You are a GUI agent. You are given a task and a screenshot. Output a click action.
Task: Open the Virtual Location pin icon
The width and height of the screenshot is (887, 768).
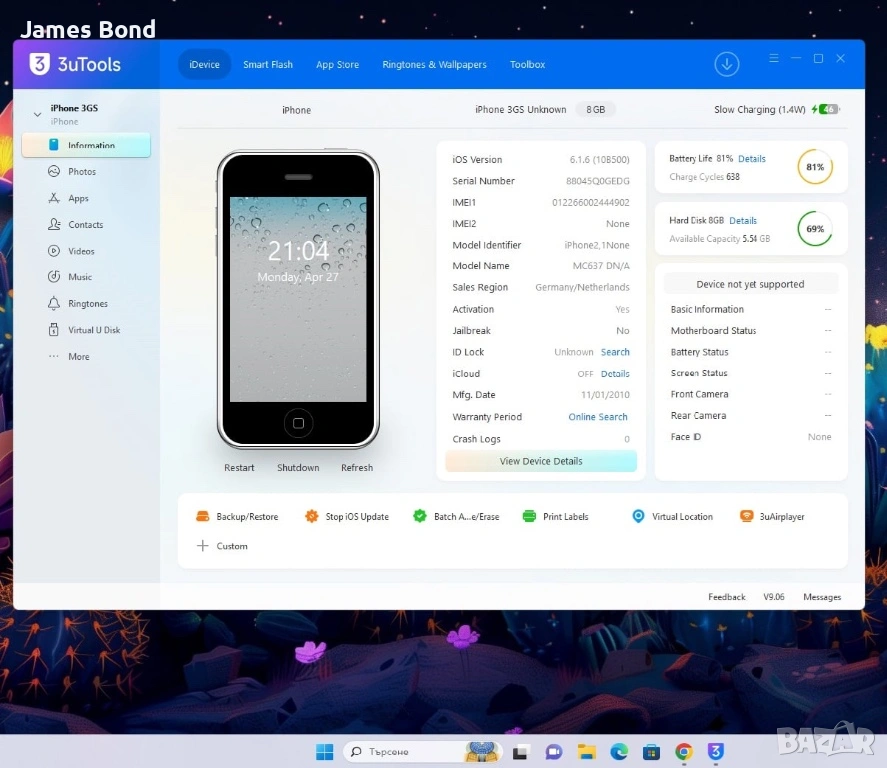point(638,517)
